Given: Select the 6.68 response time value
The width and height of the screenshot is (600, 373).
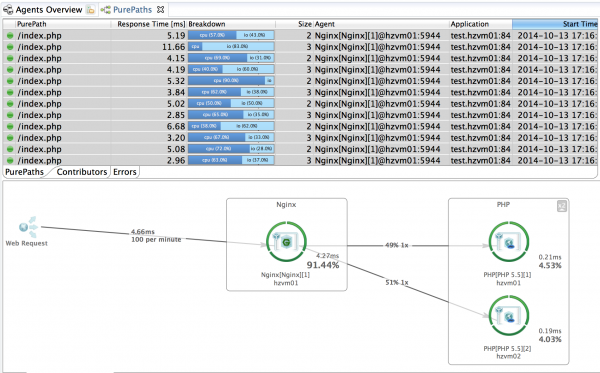Looking at the screenshot, I should tap(176, 127).
